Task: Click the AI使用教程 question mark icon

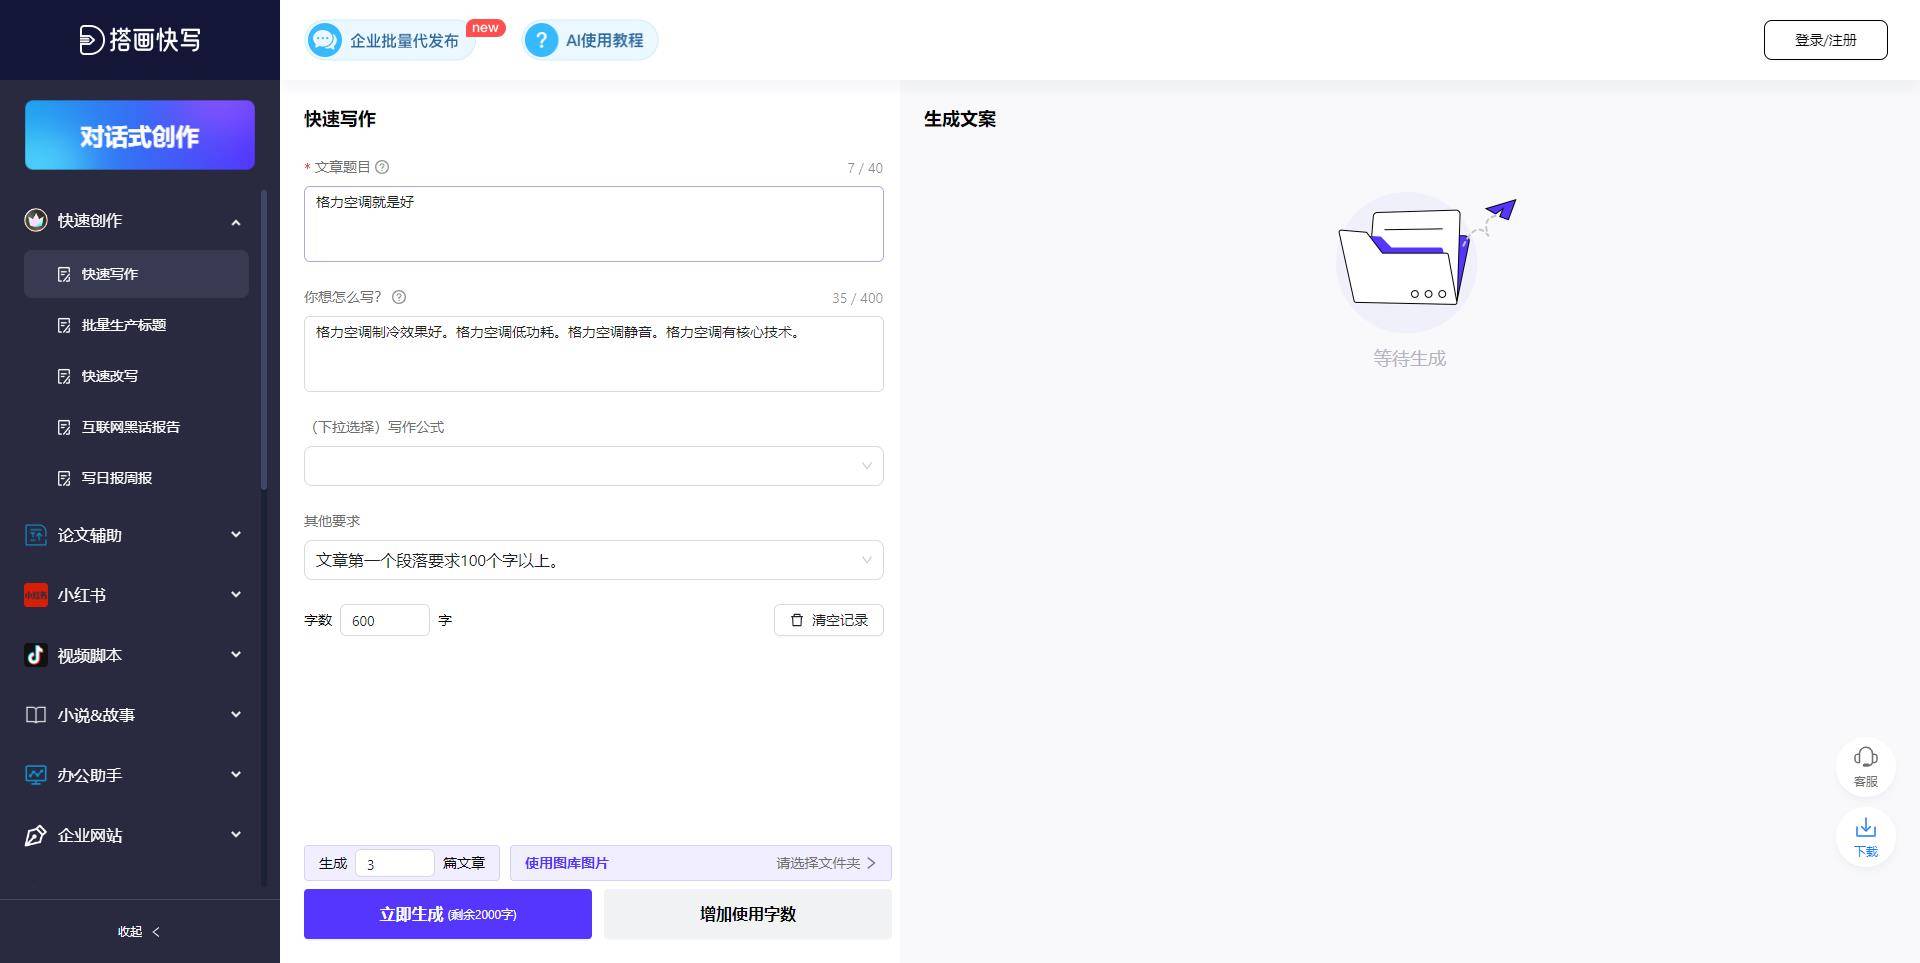Action: 541,40
